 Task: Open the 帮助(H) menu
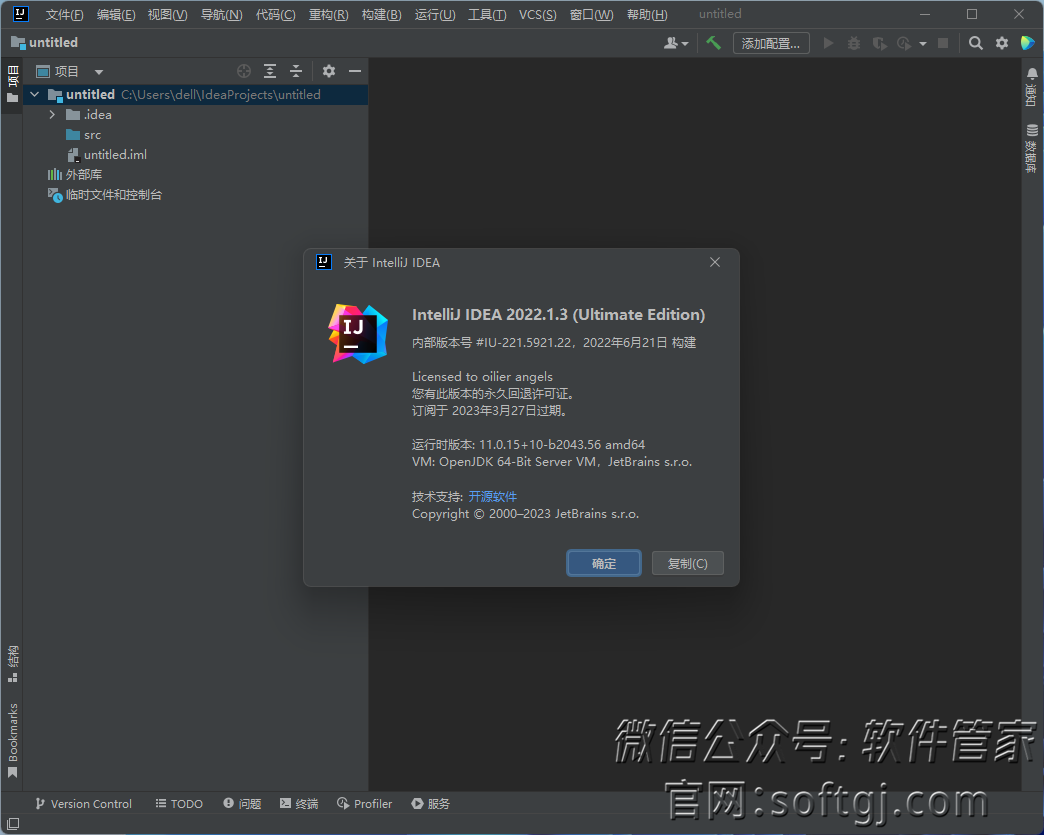tap(647, 15)
